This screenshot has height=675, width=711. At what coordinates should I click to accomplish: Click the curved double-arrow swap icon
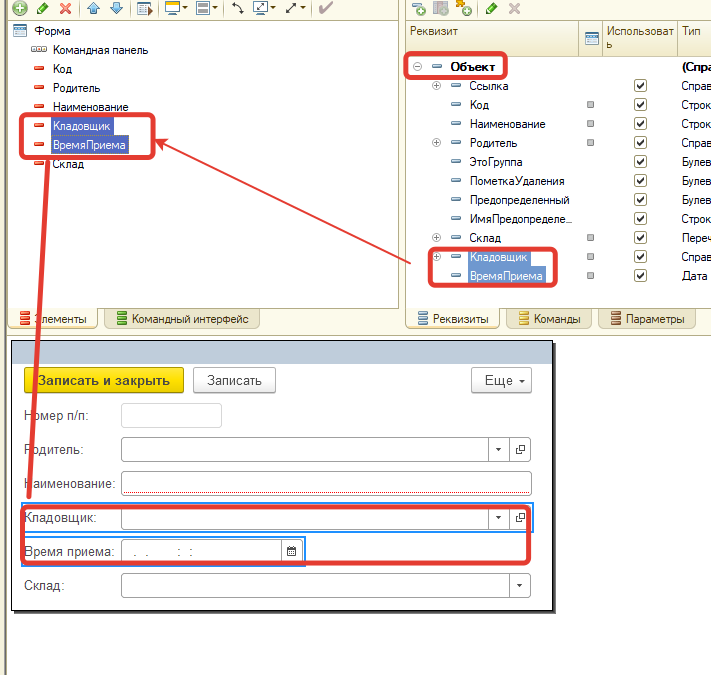(x=238, y=8)
